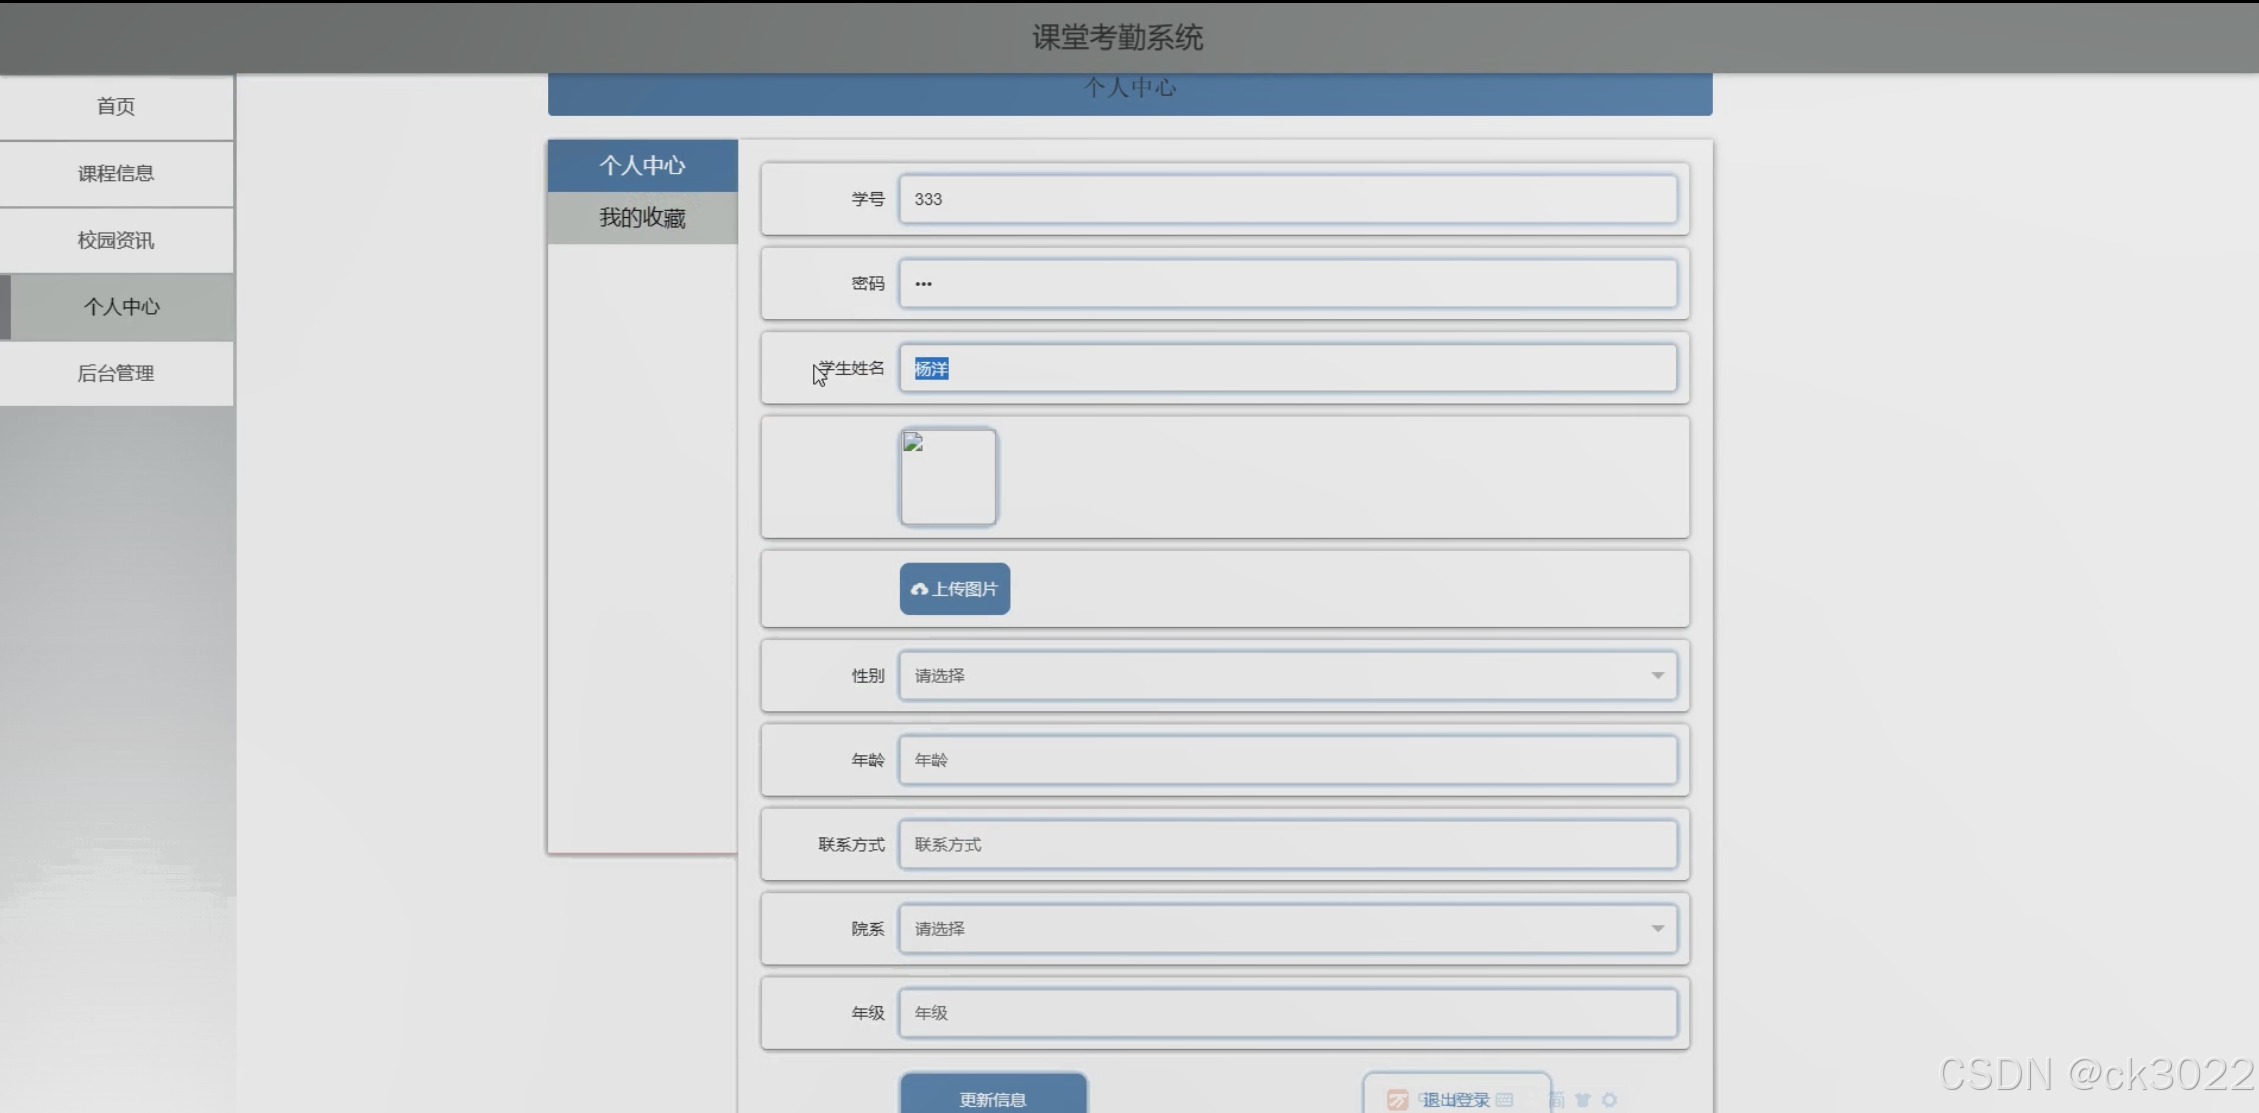The height and width of the screenshot is (1113, 2259).
Task: Open the 性别 dropdown
Action: pyautogui.click(x=1287, y=676)
